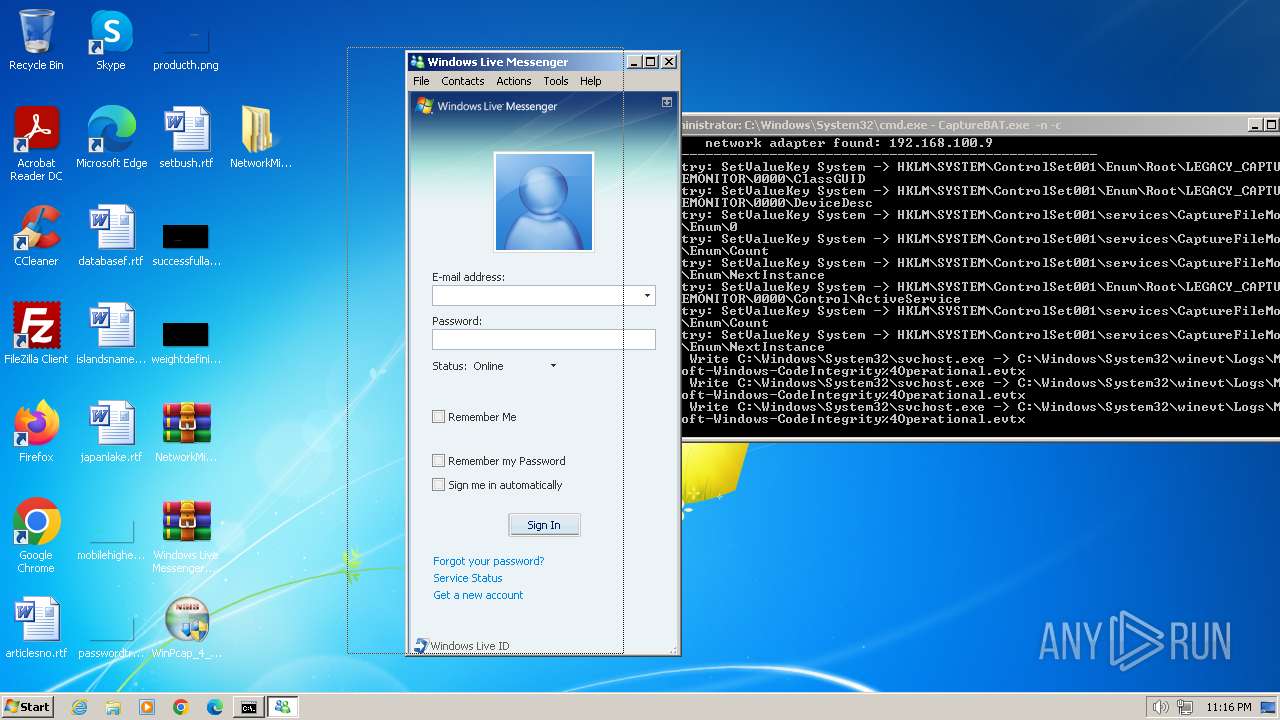Enable the Remember Me checkbox
The image size is (1280, 720).
click(438, 417)
